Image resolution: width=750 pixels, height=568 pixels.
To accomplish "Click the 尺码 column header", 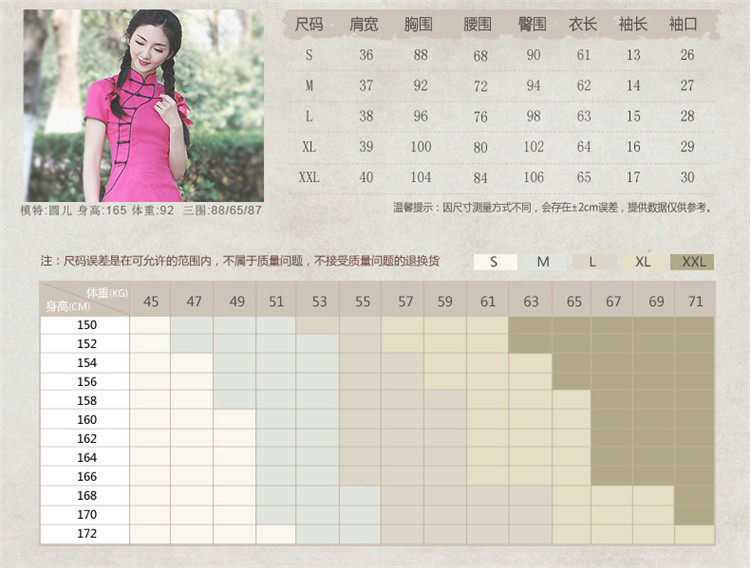I will coord(309,24).
